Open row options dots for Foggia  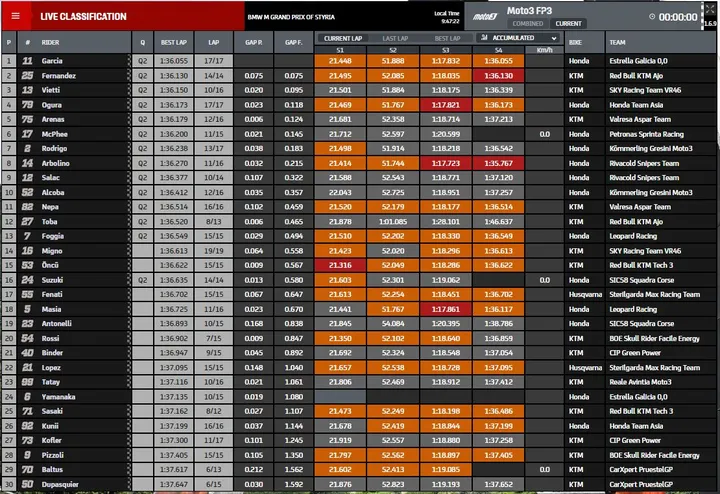coord(129,236)
